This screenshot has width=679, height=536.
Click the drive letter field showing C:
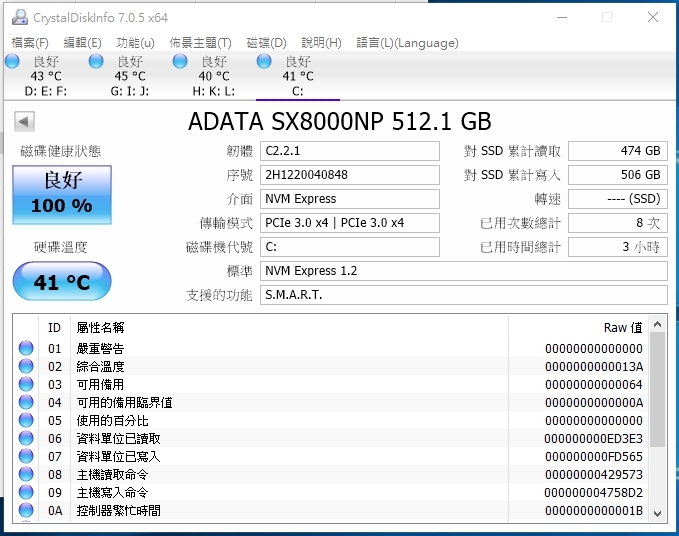pyautogui.click(x=350, y=247)
